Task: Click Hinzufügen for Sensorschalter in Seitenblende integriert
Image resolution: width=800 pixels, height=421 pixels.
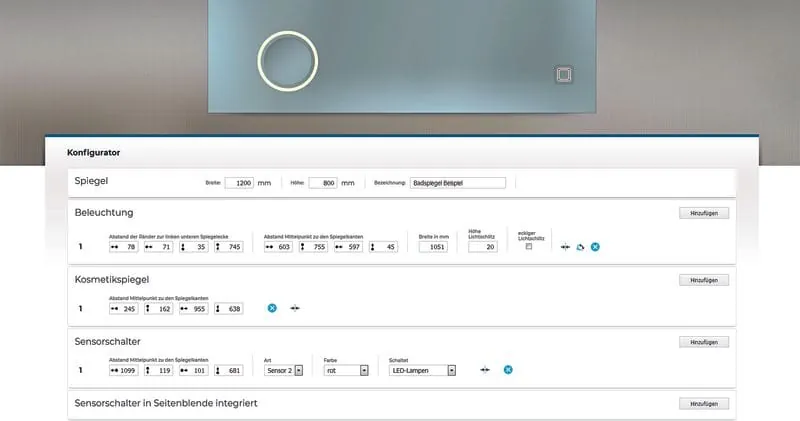Action: [704, 404]
